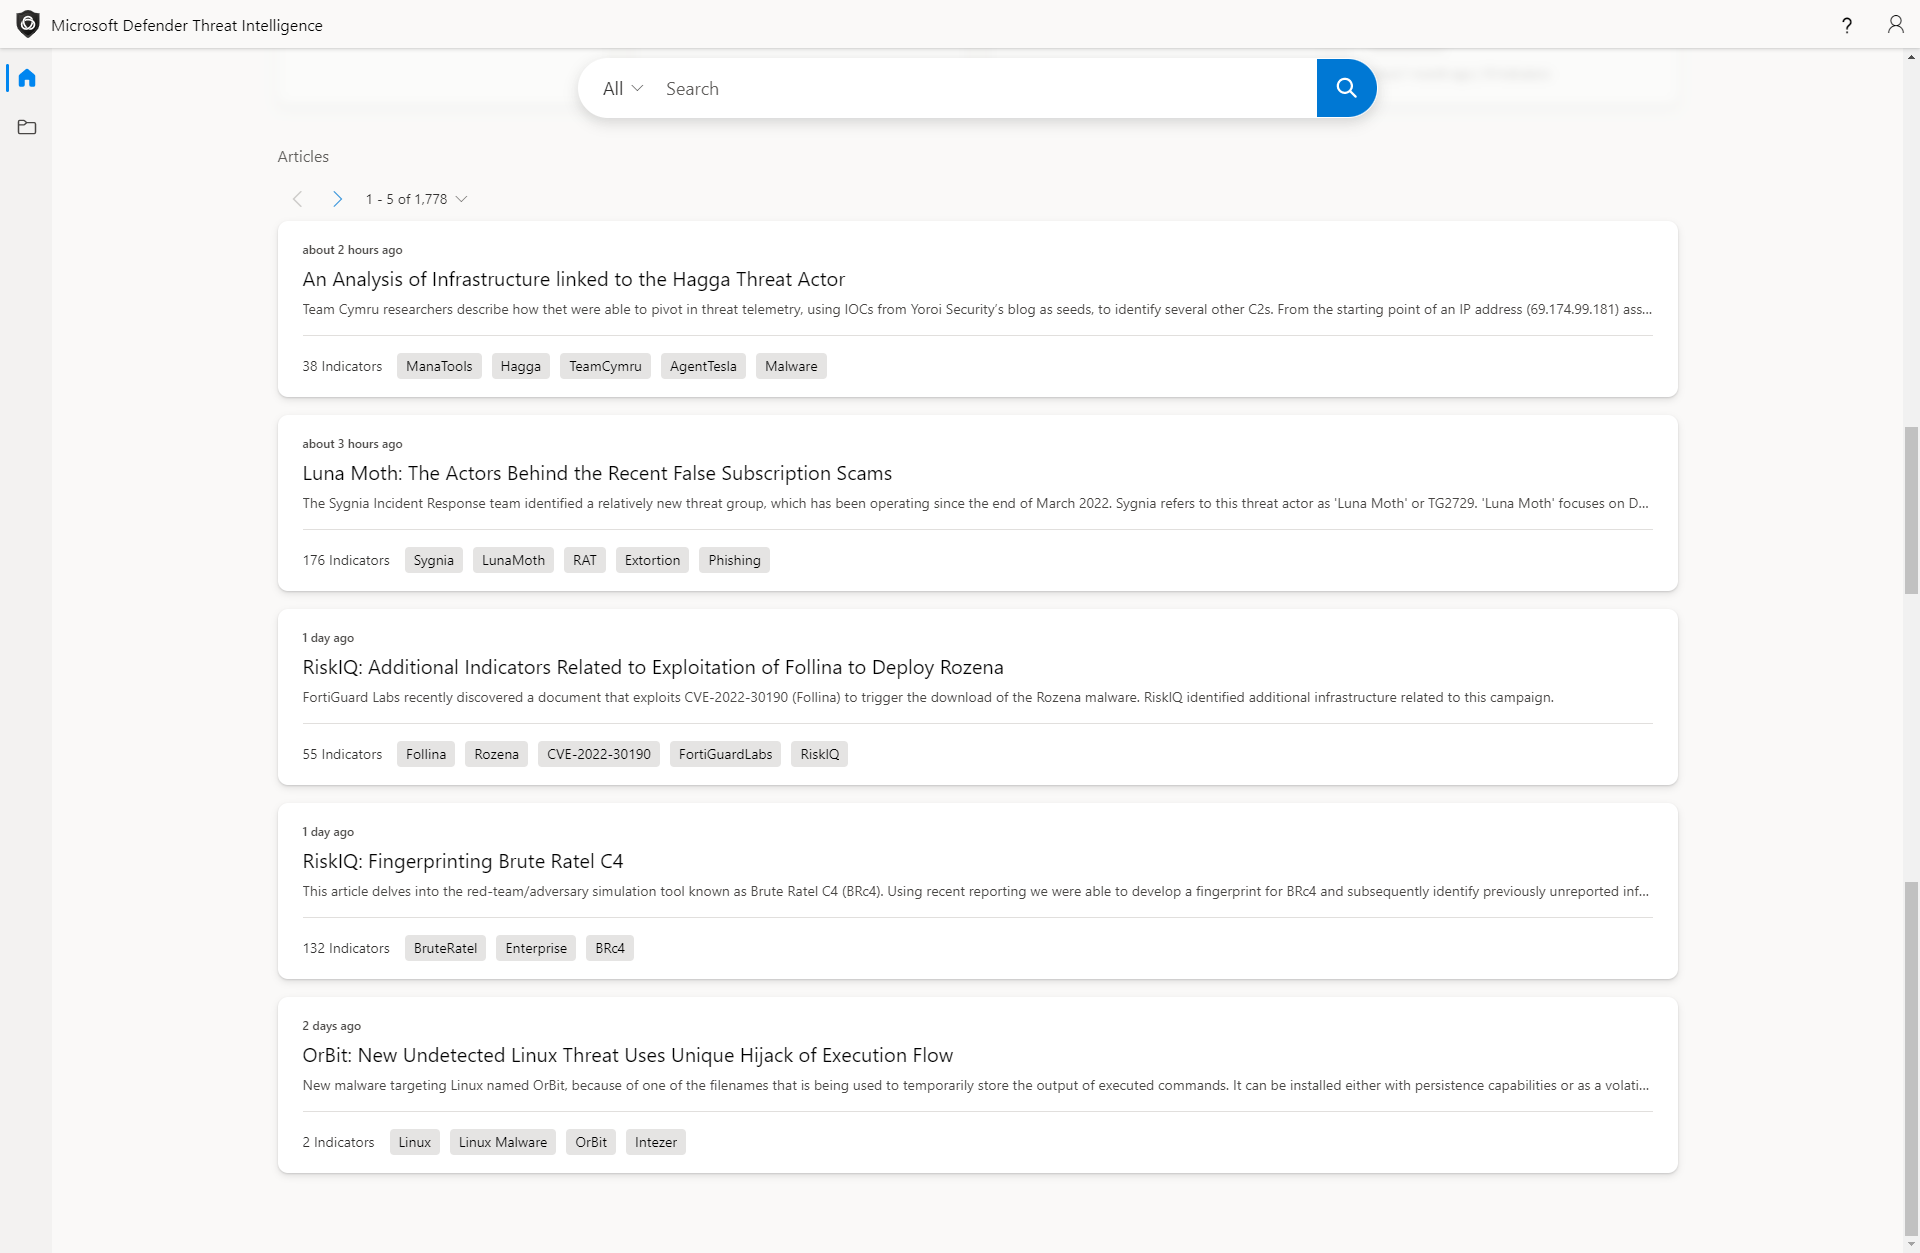
Task: Open the Hagga Threat Actor infrastructure article
Action: click(574, 279)
